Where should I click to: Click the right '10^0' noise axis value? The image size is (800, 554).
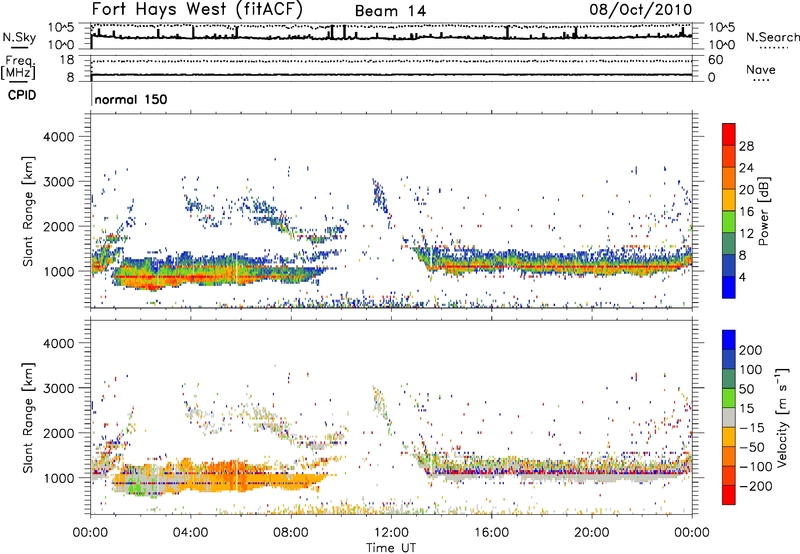pos(722,45)
